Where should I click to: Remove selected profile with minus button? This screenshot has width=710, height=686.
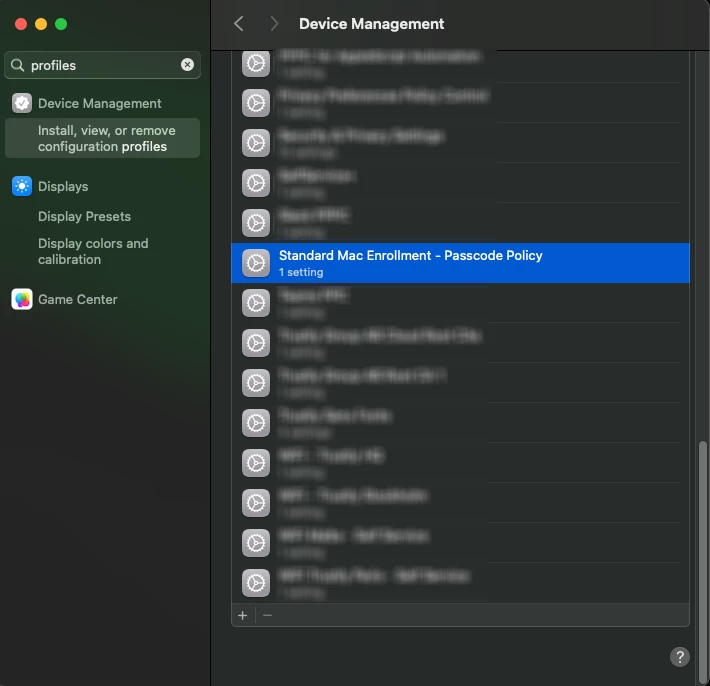267,615
